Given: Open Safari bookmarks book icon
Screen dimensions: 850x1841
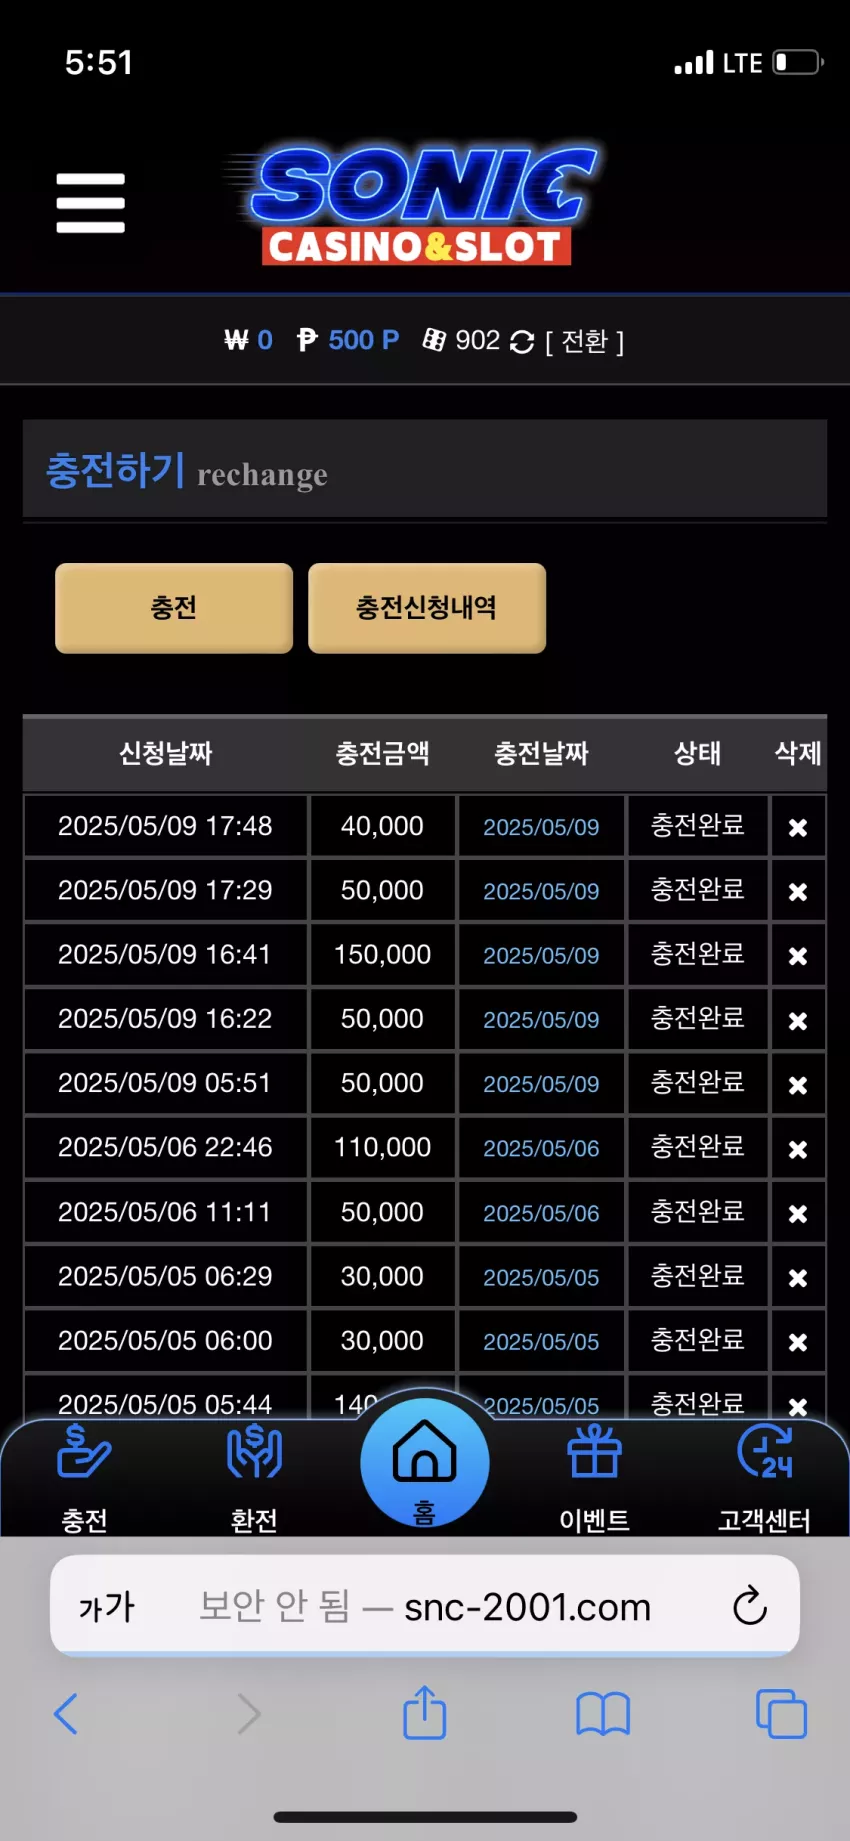Looking at the screenshot, I should 603,1714.
